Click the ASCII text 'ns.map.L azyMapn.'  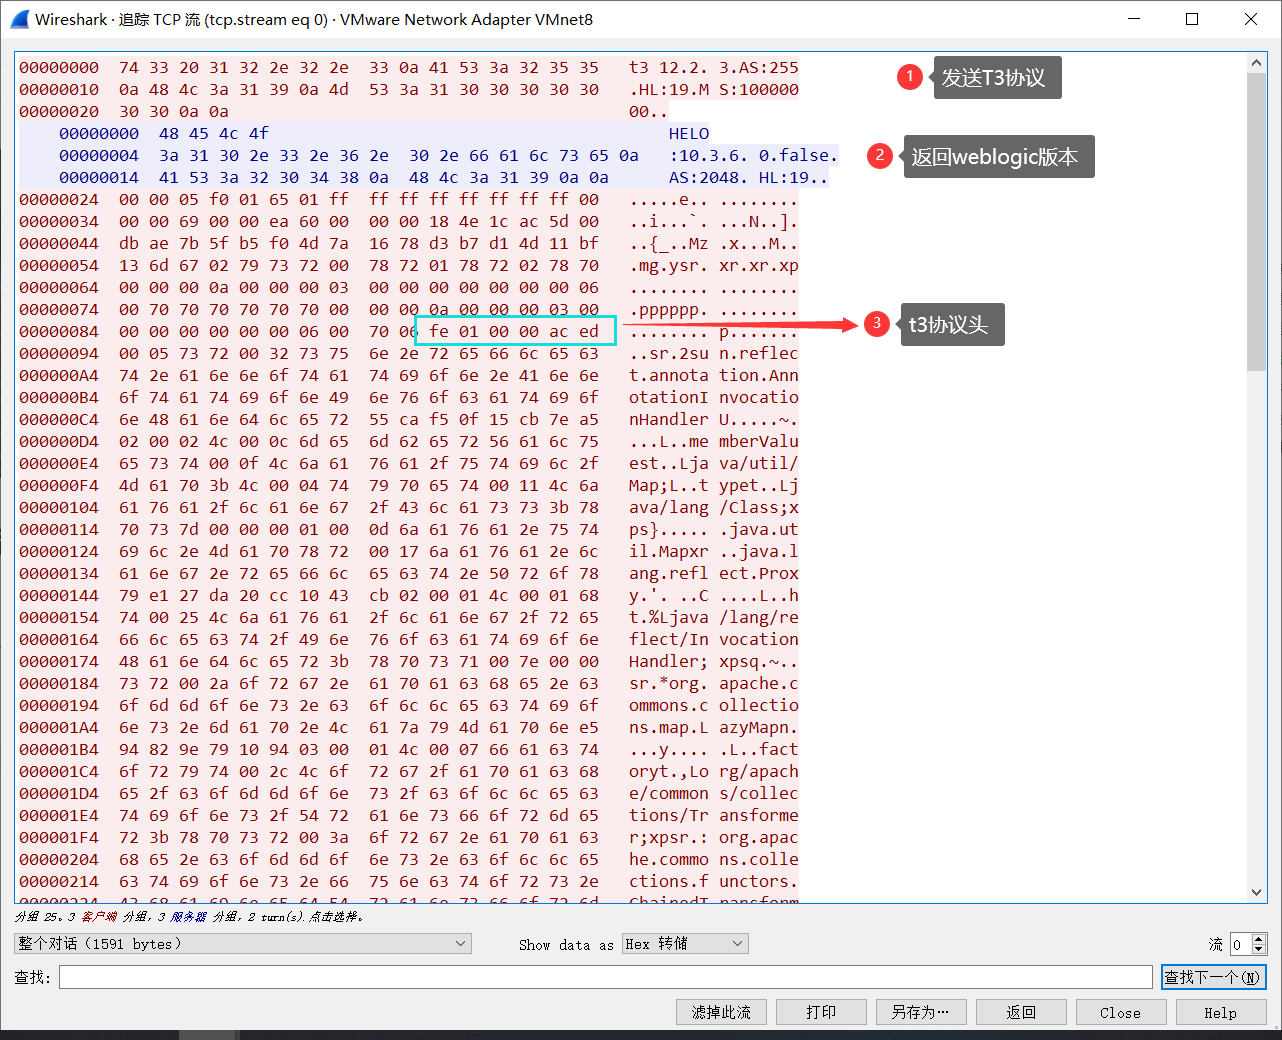click(x=713, y=728)
